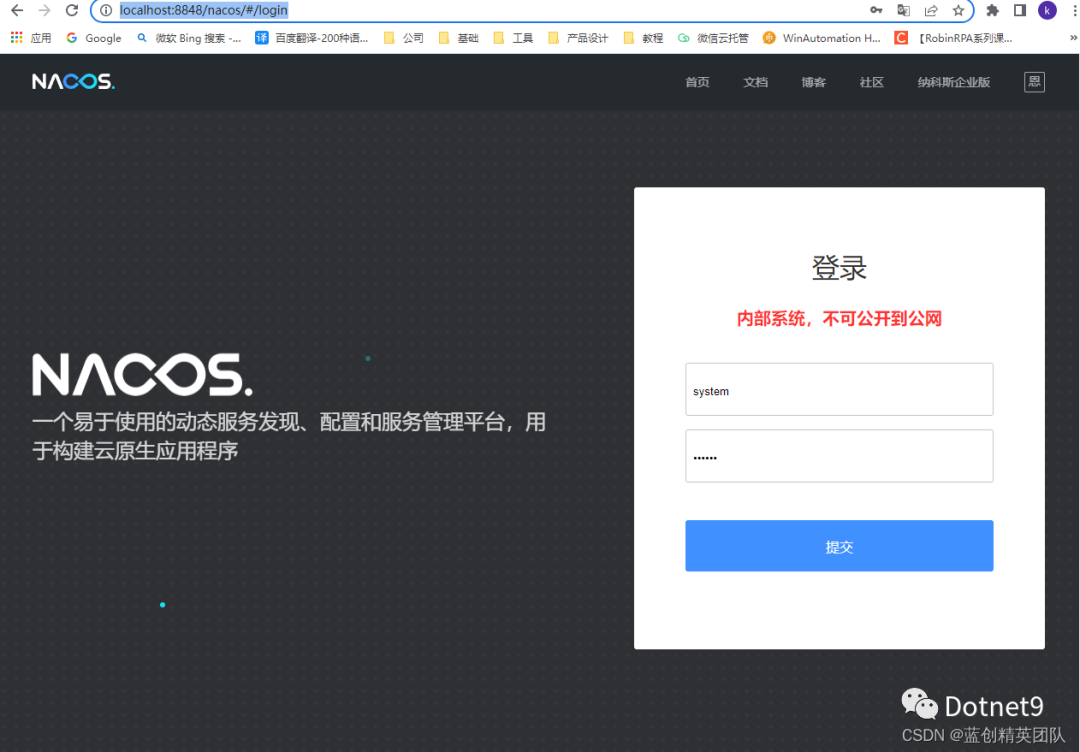Viewport: 1080px width, 752px height.
Task: Click the NACOS logo in the header
Action: [73, 81]
